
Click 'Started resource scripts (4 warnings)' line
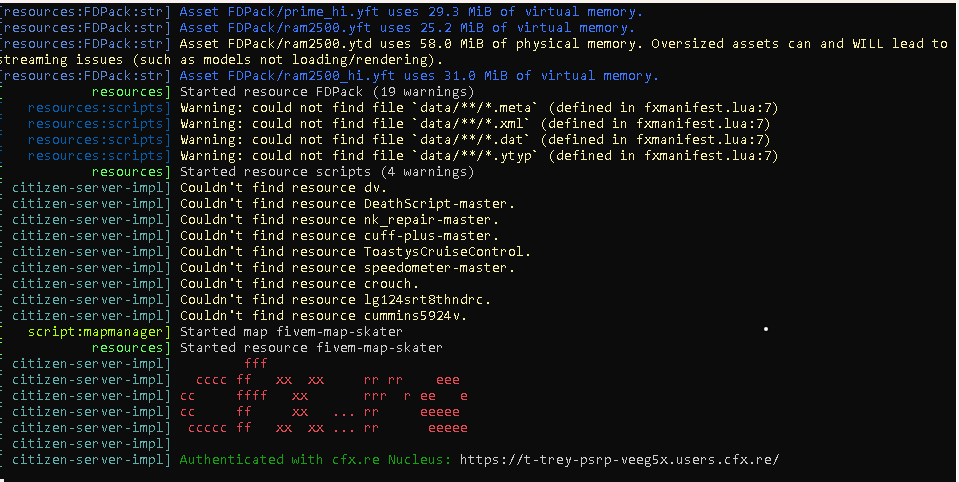(x=327, y=172)
